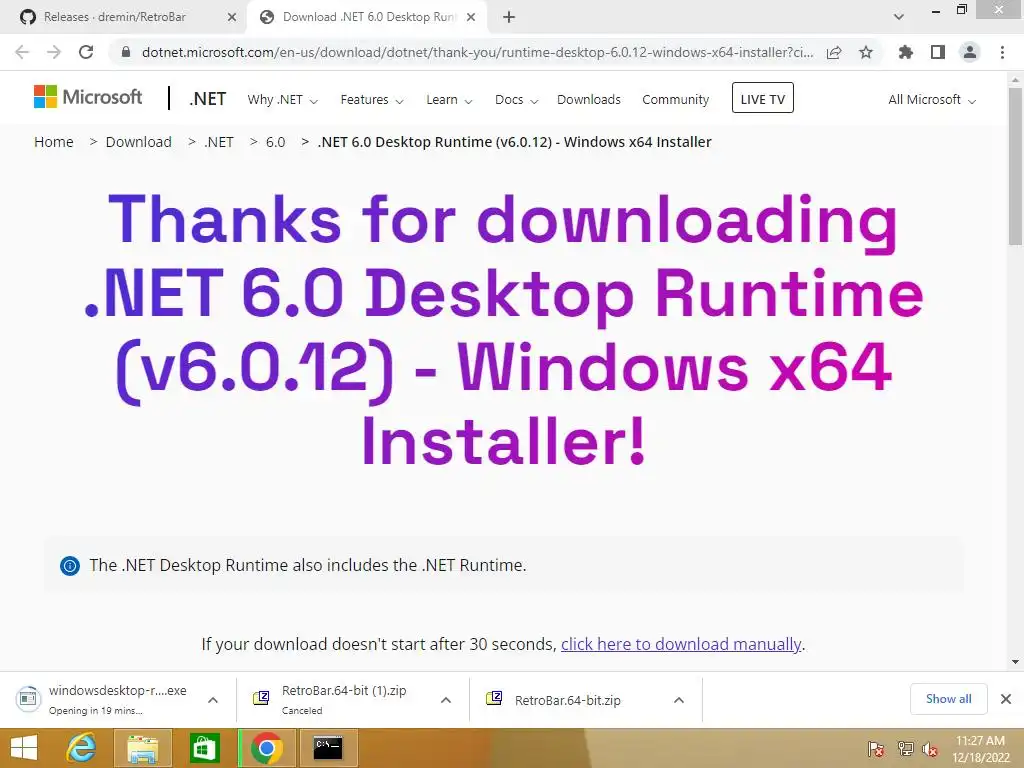Click the network tray icon

click(x=905, y=749)
